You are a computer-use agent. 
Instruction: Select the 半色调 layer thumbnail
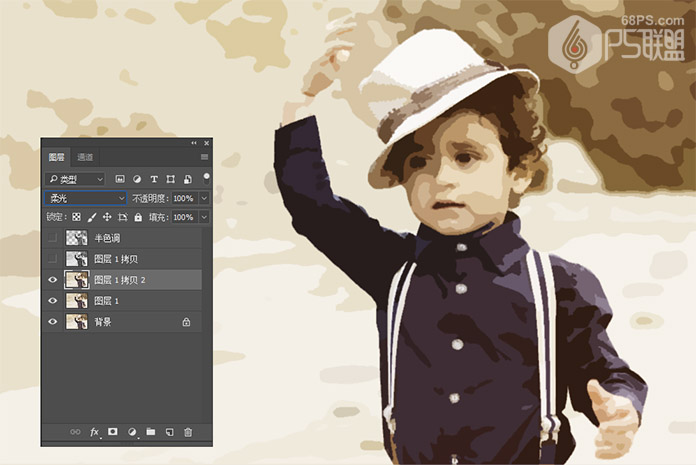pos(76,238)
